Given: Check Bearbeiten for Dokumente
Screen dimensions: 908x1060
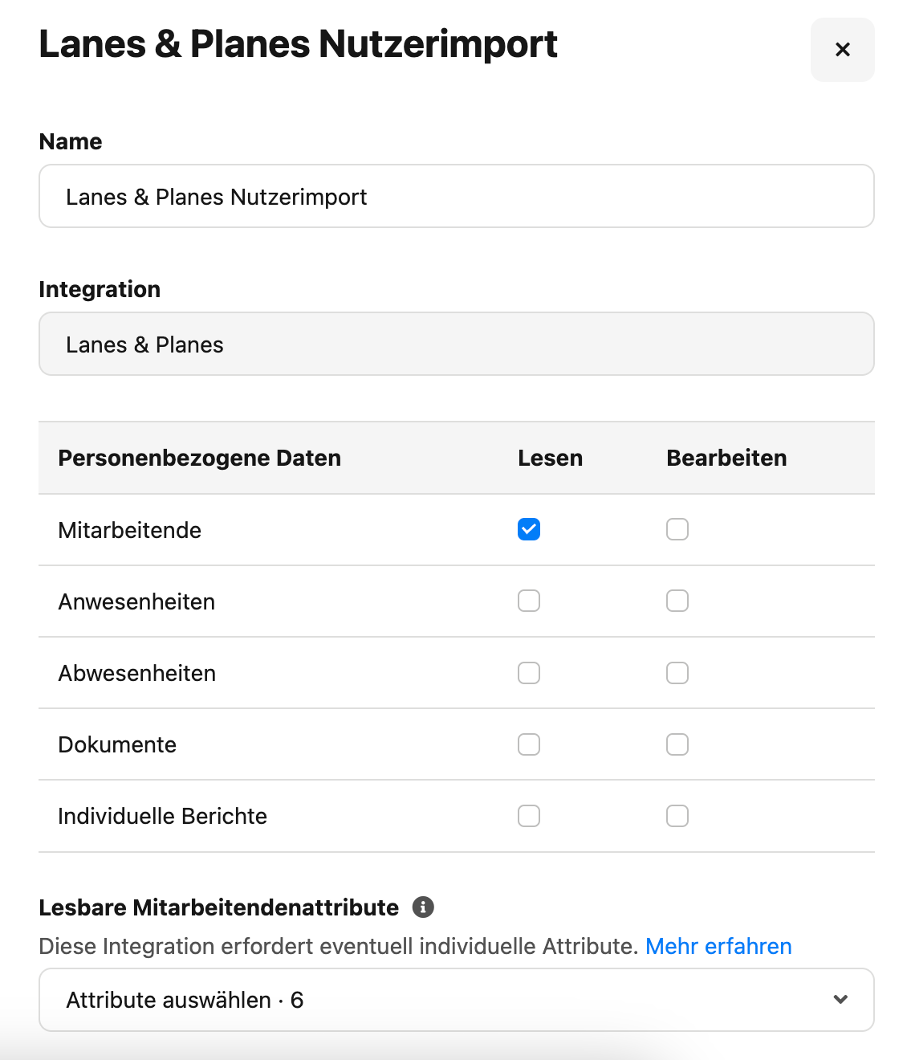Looking at the screenshot, I should [x=677, y=744].
